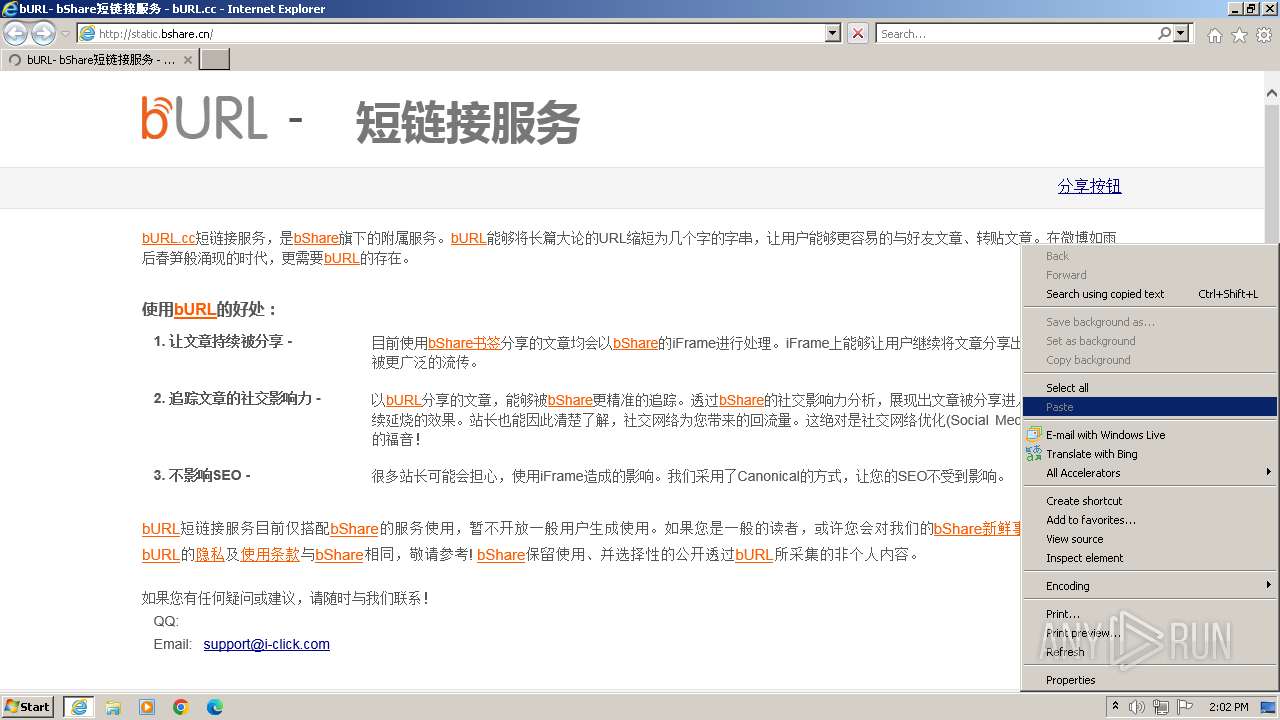Click the bURL logo

click(205, 118)
